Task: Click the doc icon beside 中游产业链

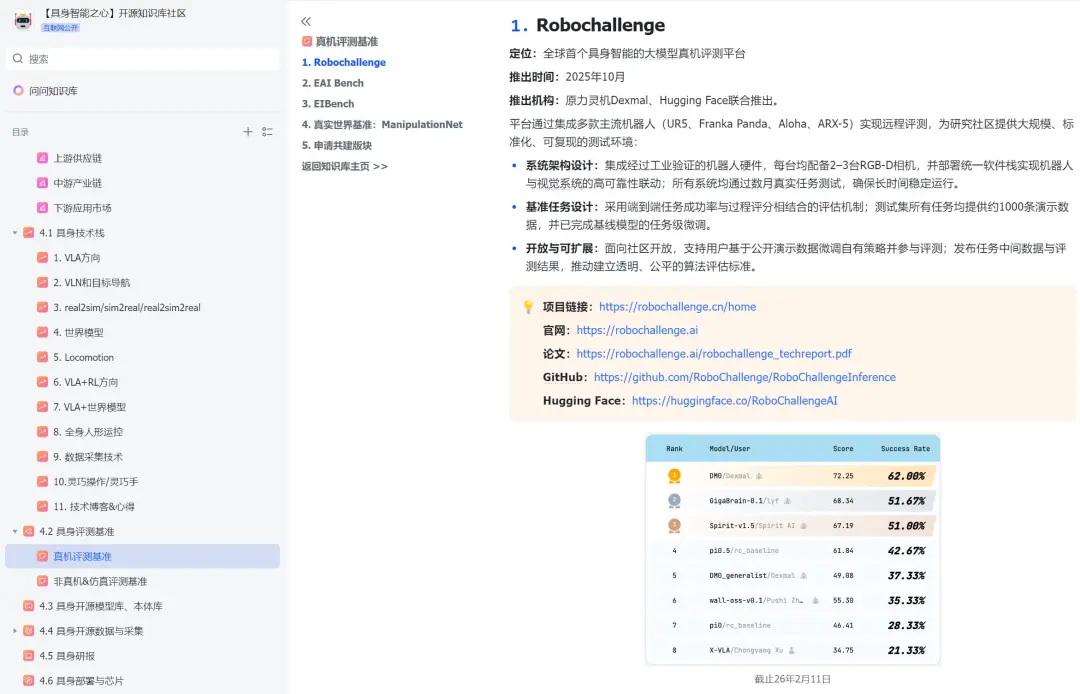Action: pos(42,182)
